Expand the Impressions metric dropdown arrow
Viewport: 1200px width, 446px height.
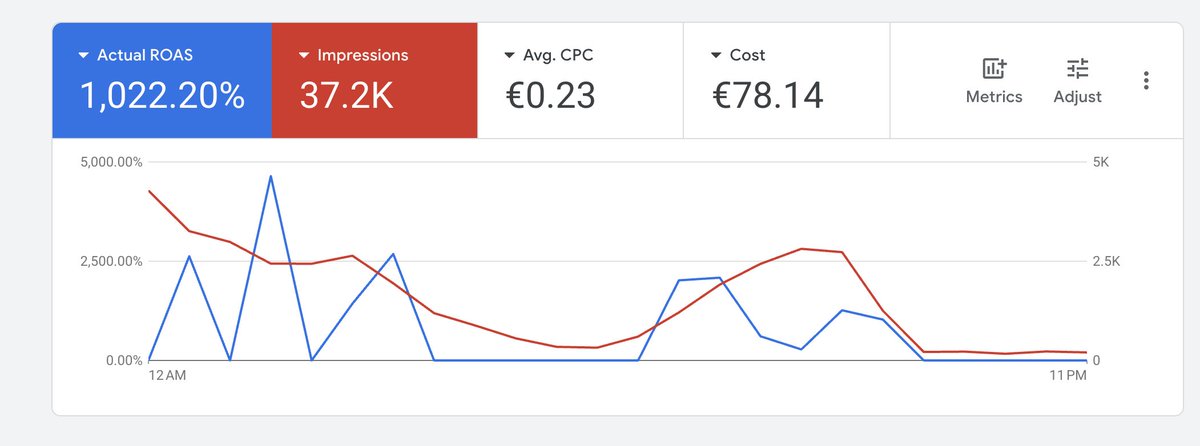305,56
